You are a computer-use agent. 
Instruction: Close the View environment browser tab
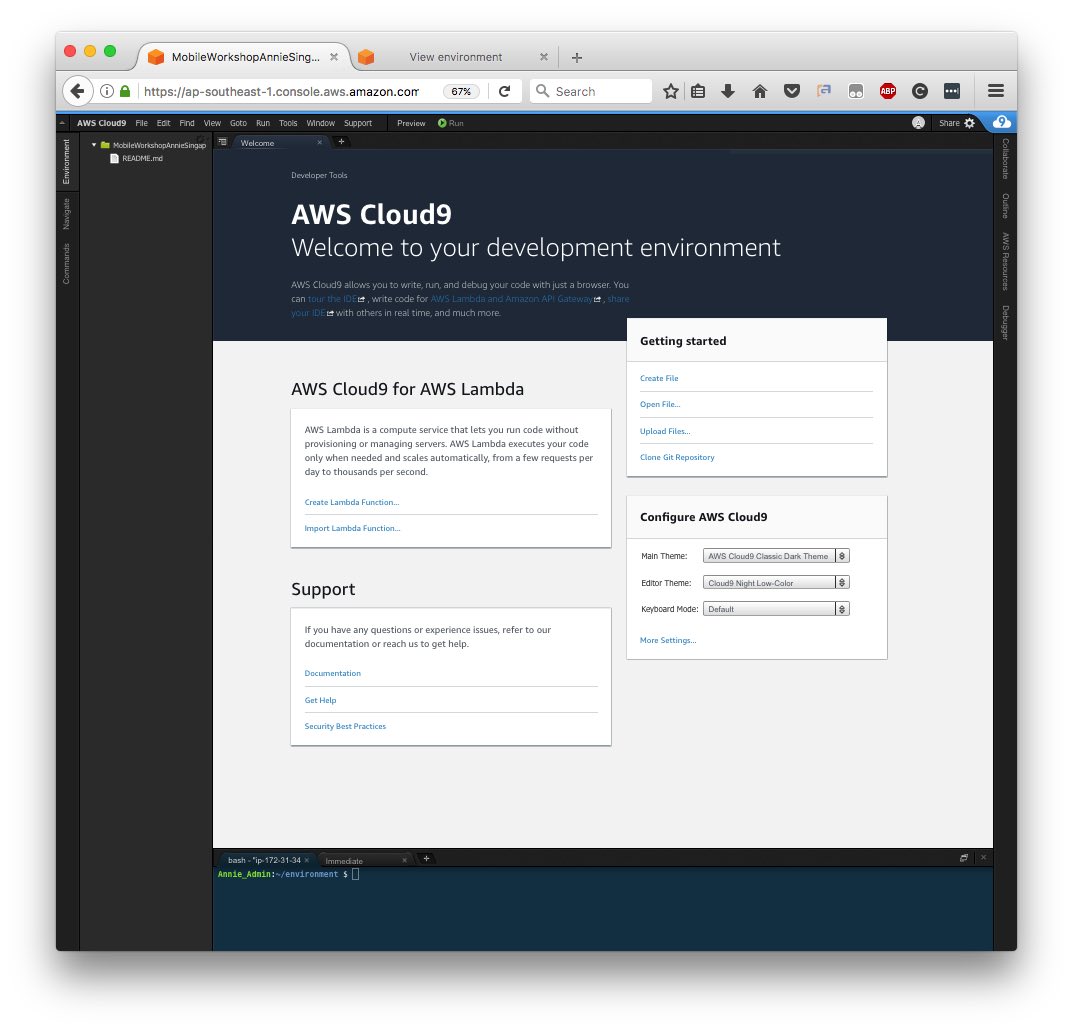click(x=543, y=57)
